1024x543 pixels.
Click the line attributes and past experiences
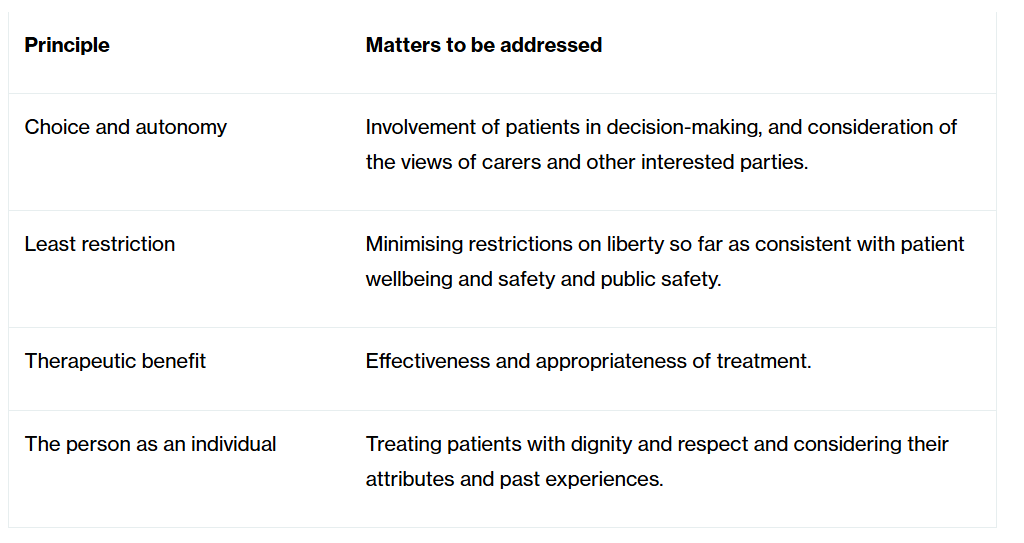pyautogui.click(x=514, y=479)
